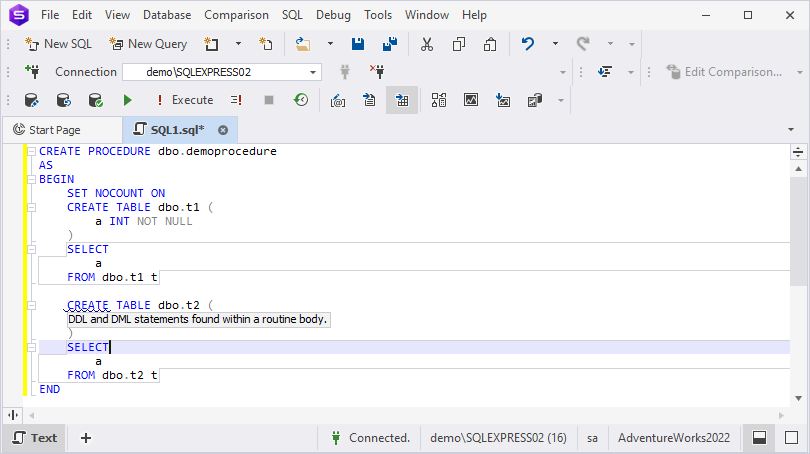This screenshot has height=454, width=810.
Task: Click the database refresh icon
Action: (64, 100)
